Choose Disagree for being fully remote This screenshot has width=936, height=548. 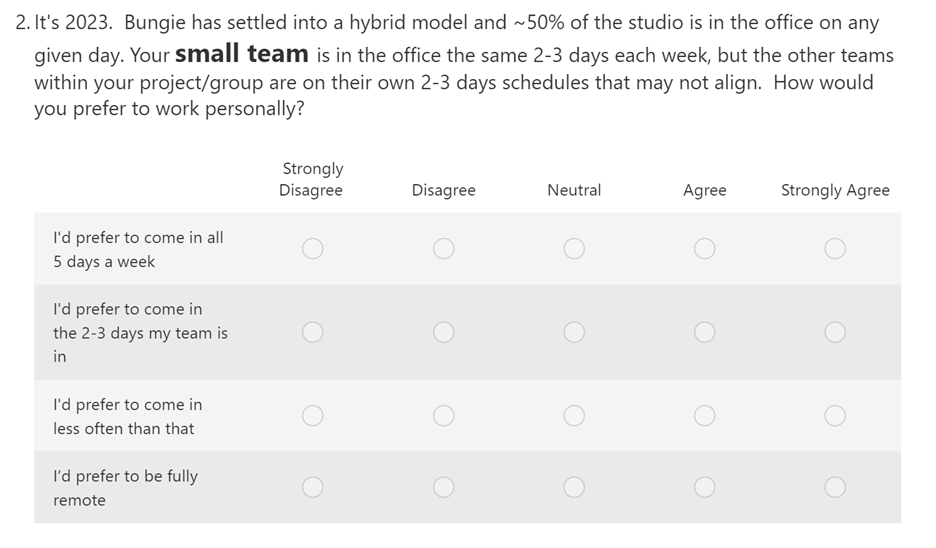click(x=444, y=487)
